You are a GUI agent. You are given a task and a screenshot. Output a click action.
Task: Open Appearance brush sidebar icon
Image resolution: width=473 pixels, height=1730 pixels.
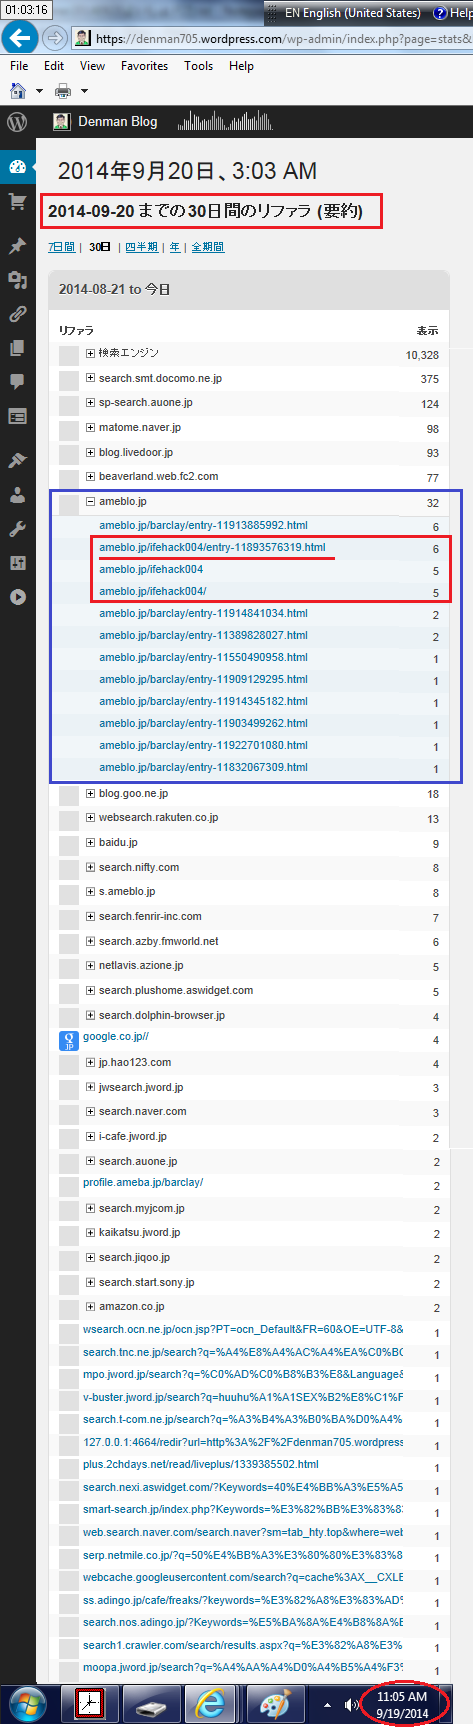[17, 460]
